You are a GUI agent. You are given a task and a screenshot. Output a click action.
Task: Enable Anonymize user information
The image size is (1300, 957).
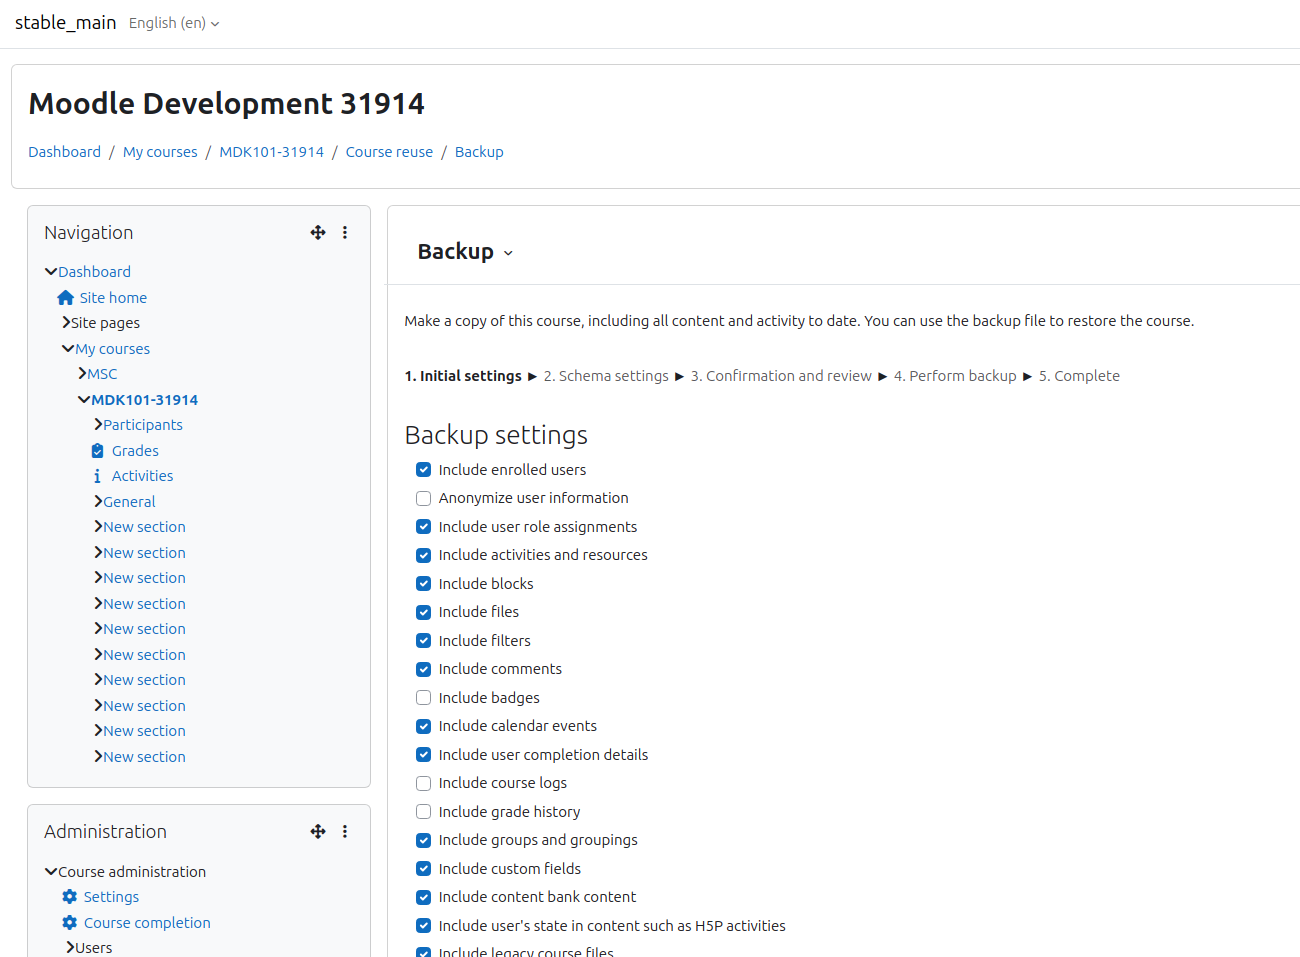pyautogui.click(x=424, y=498)
